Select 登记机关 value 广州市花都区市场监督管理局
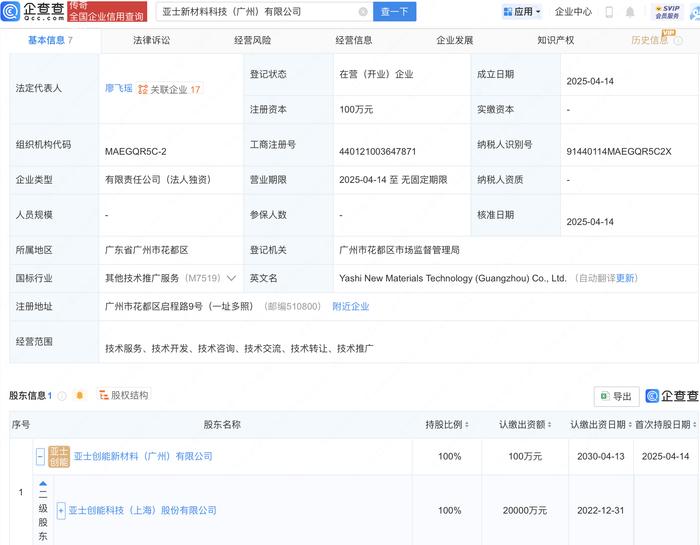Image resolution: width=700 pixels, height=545 pixels. (399, 250)
